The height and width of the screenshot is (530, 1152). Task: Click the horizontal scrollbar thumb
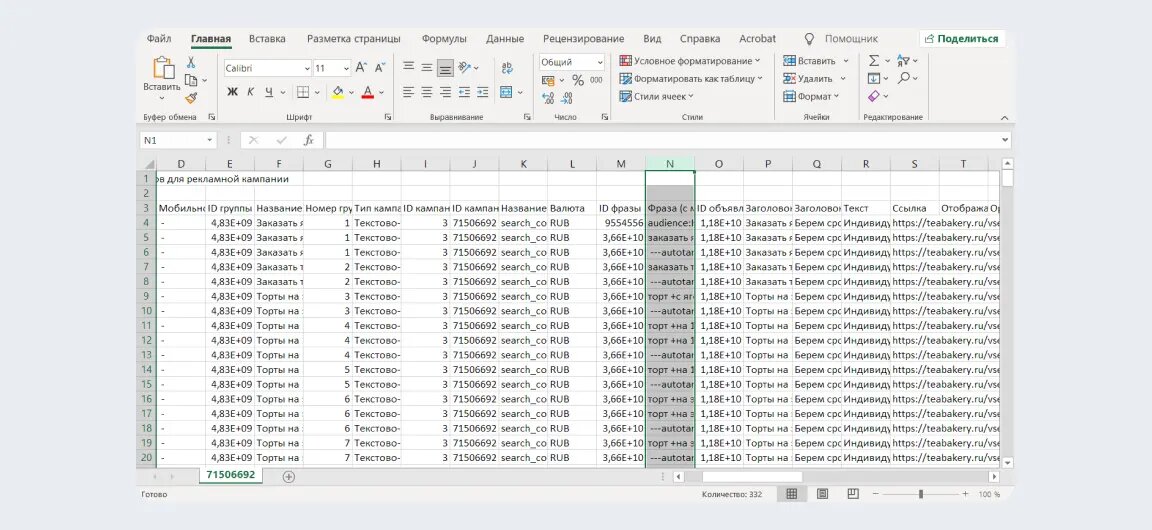[x=752, y=476]
